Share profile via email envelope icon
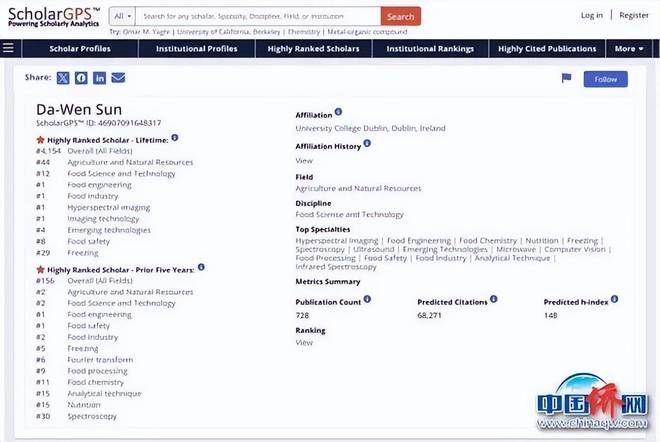This screenshot has height=442, width=660. pos(118,78)
